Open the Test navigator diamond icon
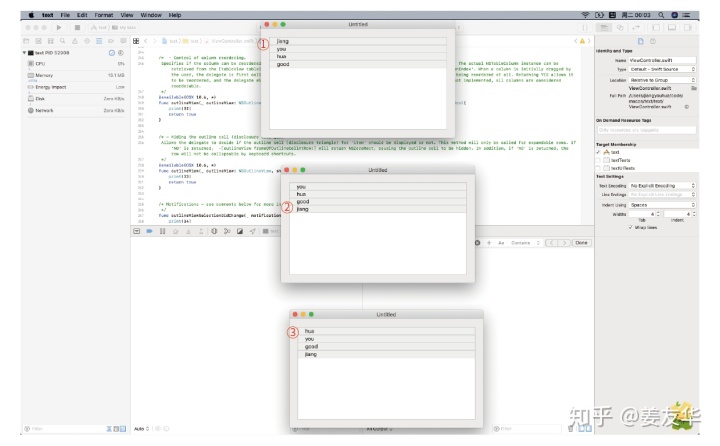Viewport: 720px width, 446px height. (x=87, y=41)
